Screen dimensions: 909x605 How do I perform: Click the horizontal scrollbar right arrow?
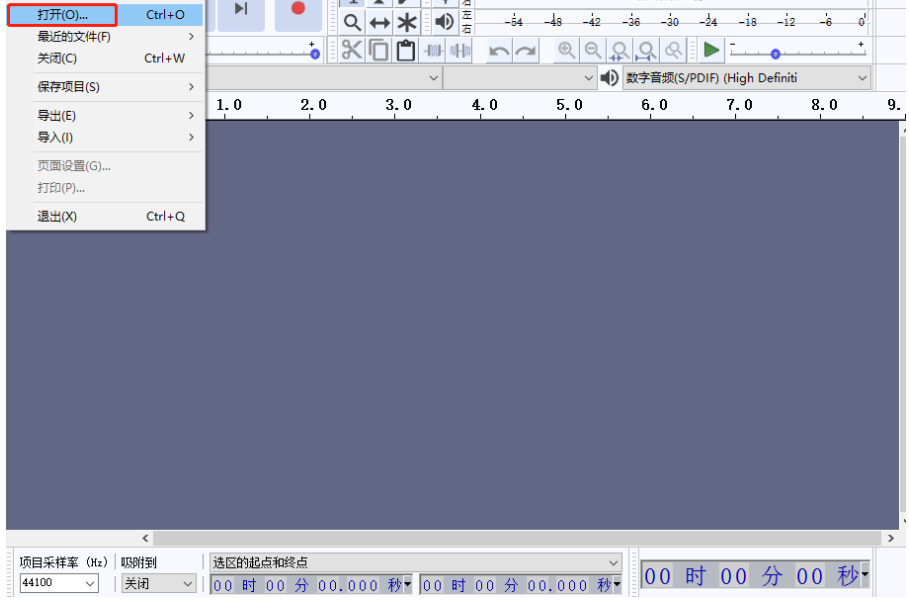(x=891, y=539)
